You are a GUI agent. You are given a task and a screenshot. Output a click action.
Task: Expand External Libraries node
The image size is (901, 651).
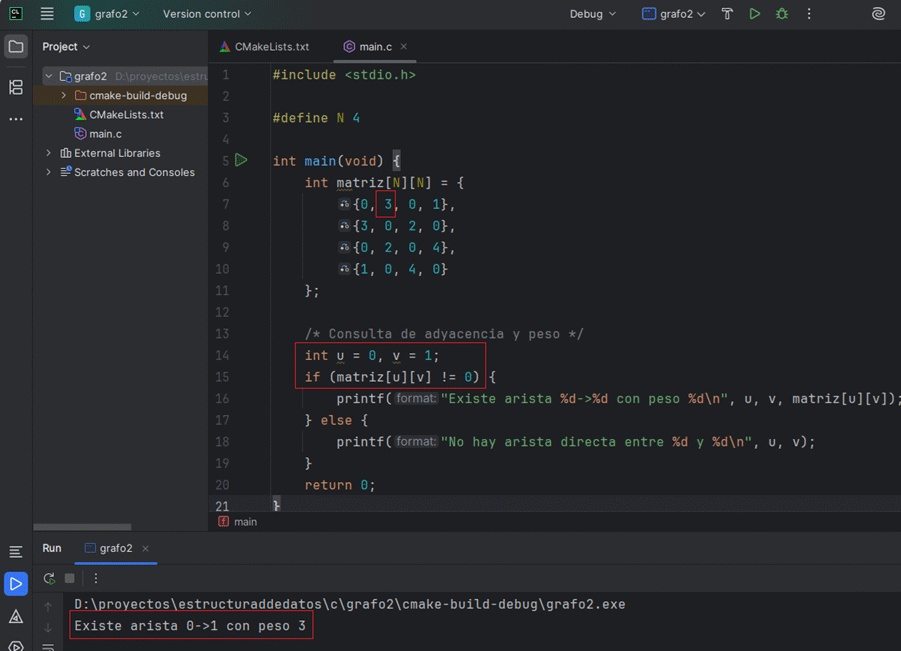coord(49,153)
